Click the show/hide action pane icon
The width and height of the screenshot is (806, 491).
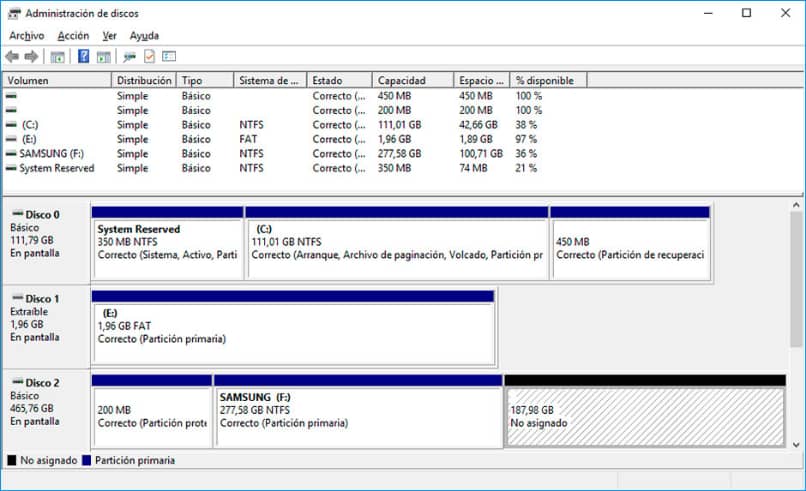[x=104, y=57]
